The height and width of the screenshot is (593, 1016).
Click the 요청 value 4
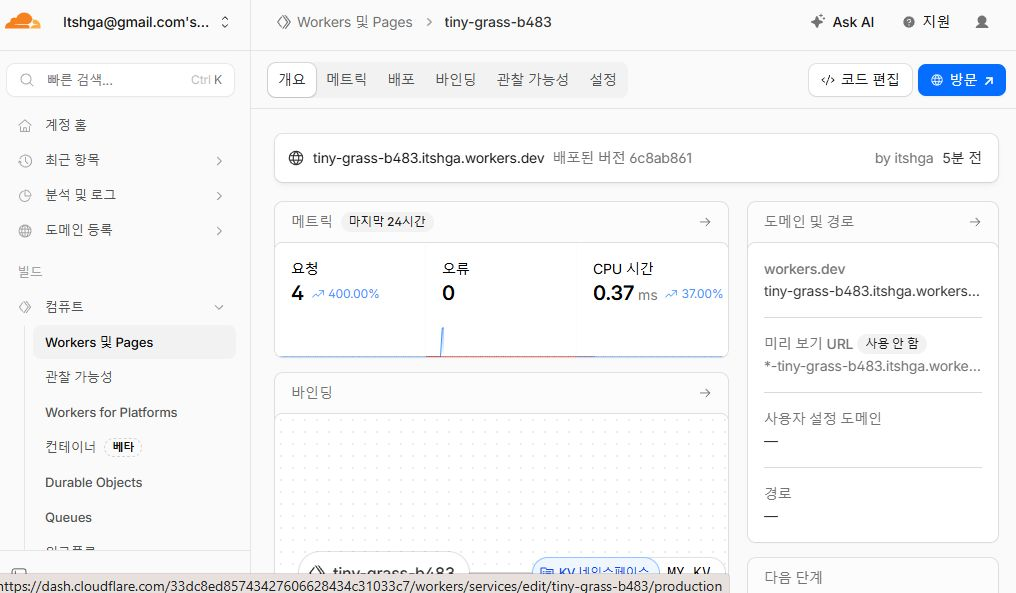(297, 293)
